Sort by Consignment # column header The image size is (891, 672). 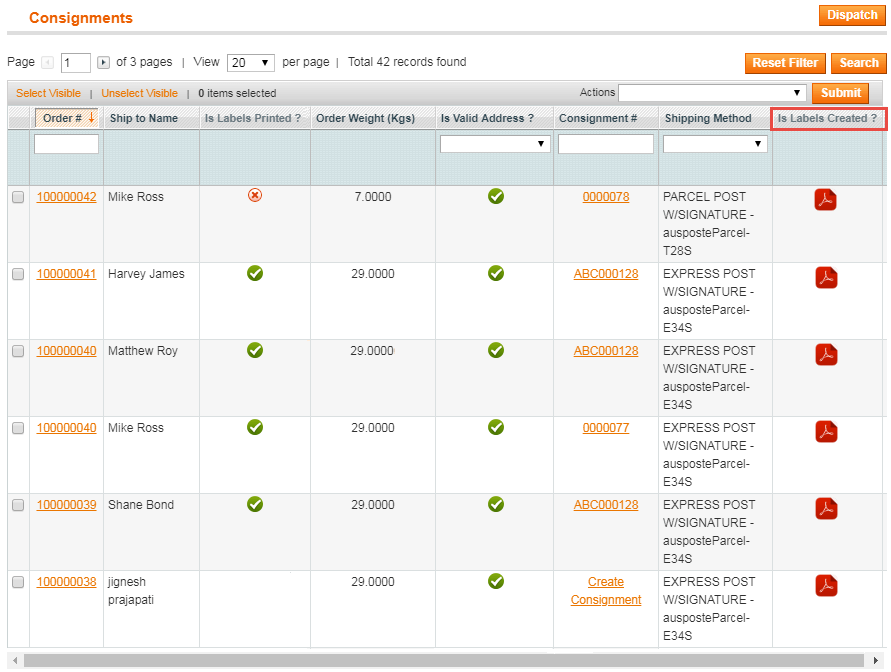coord(598,118)
